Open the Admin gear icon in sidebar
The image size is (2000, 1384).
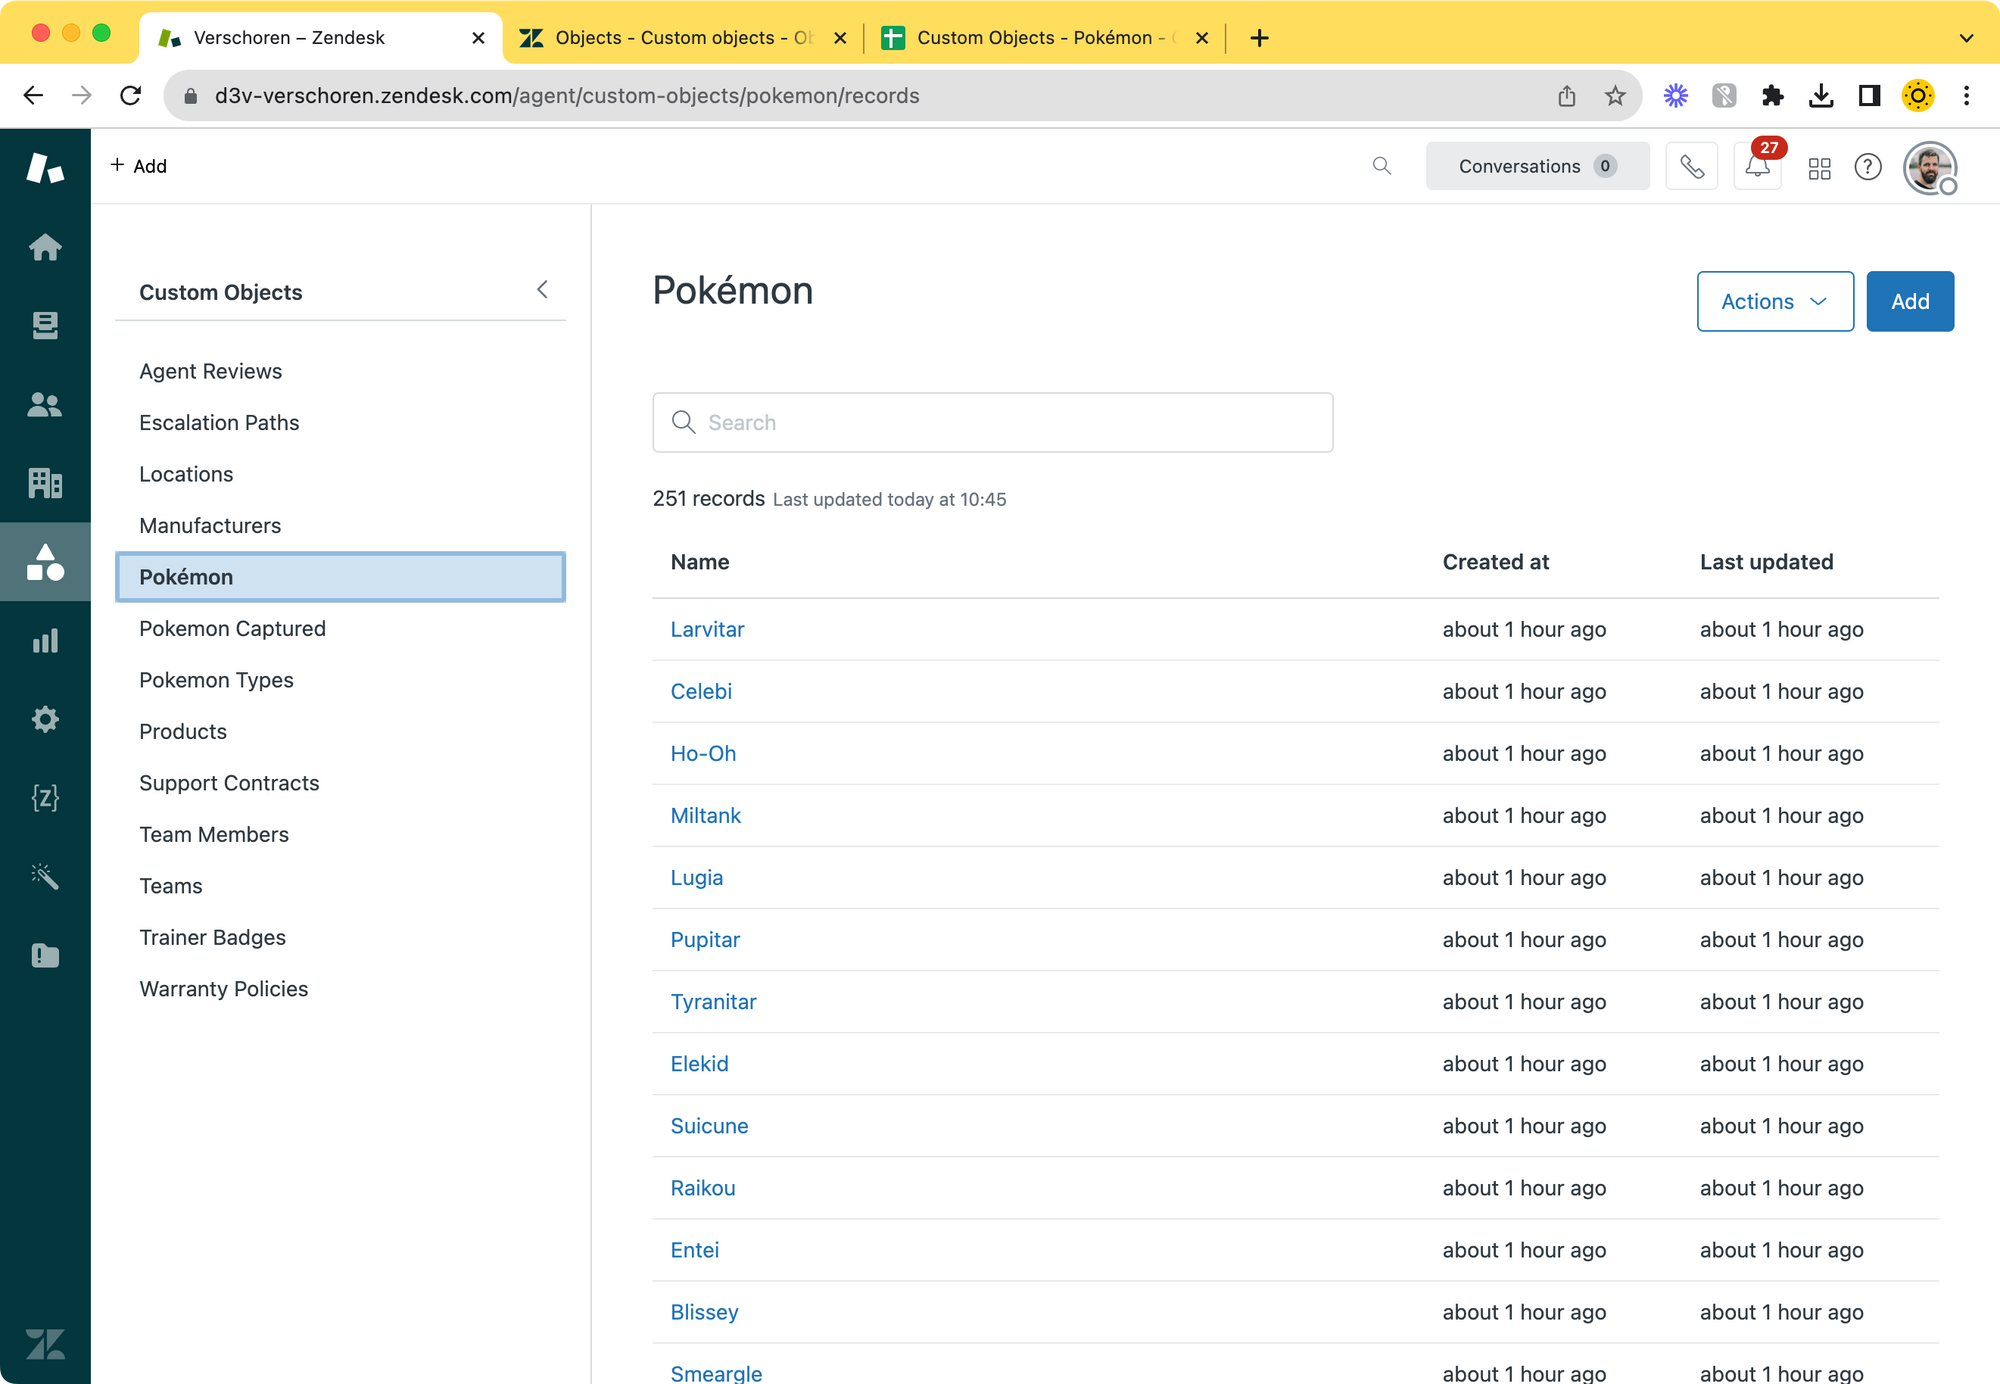45,719
